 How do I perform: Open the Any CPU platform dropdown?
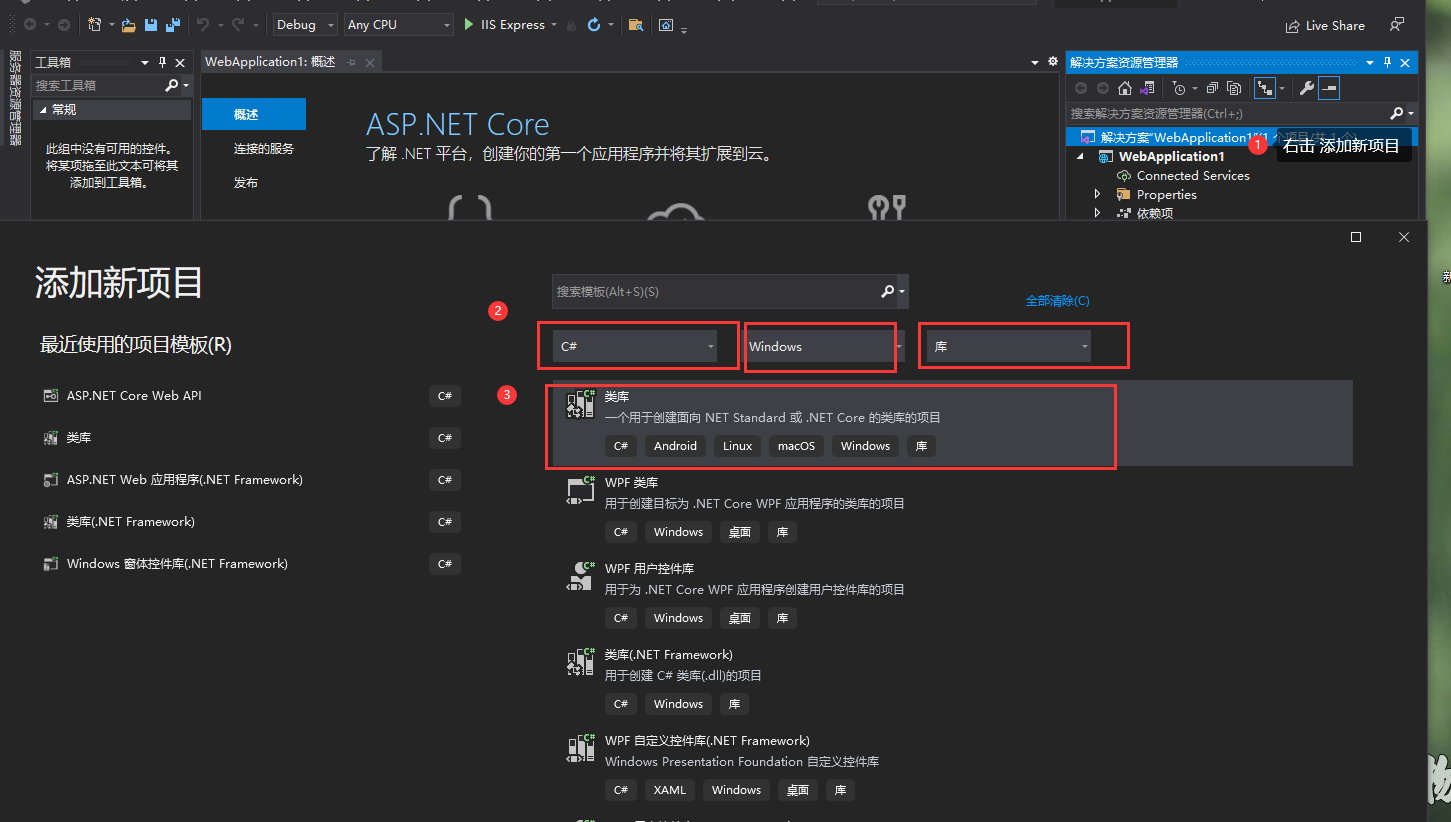click(399, 25)
